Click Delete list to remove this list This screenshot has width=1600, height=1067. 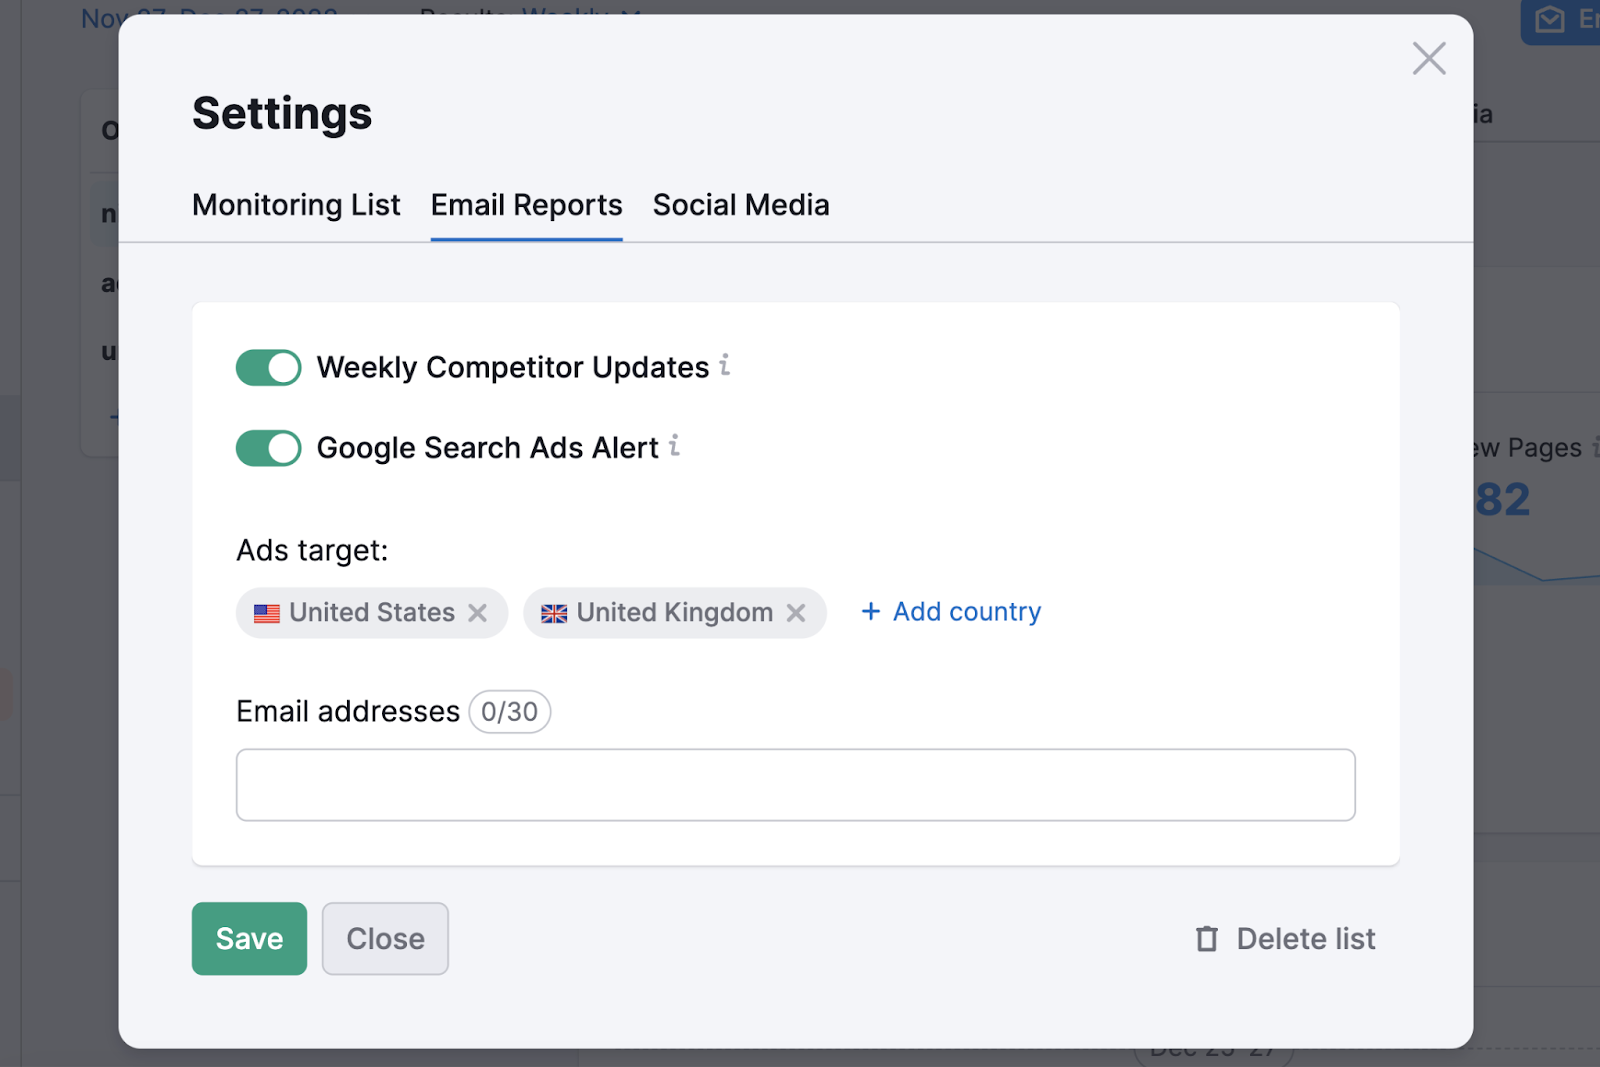point(1305,939)
